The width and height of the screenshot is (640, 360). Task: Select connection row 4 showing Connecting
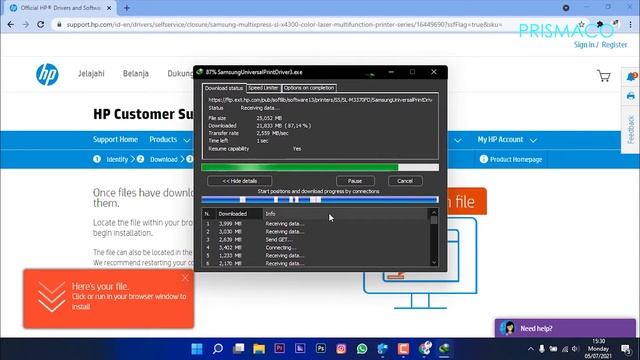pyautogui.click(x=316, y=247)
